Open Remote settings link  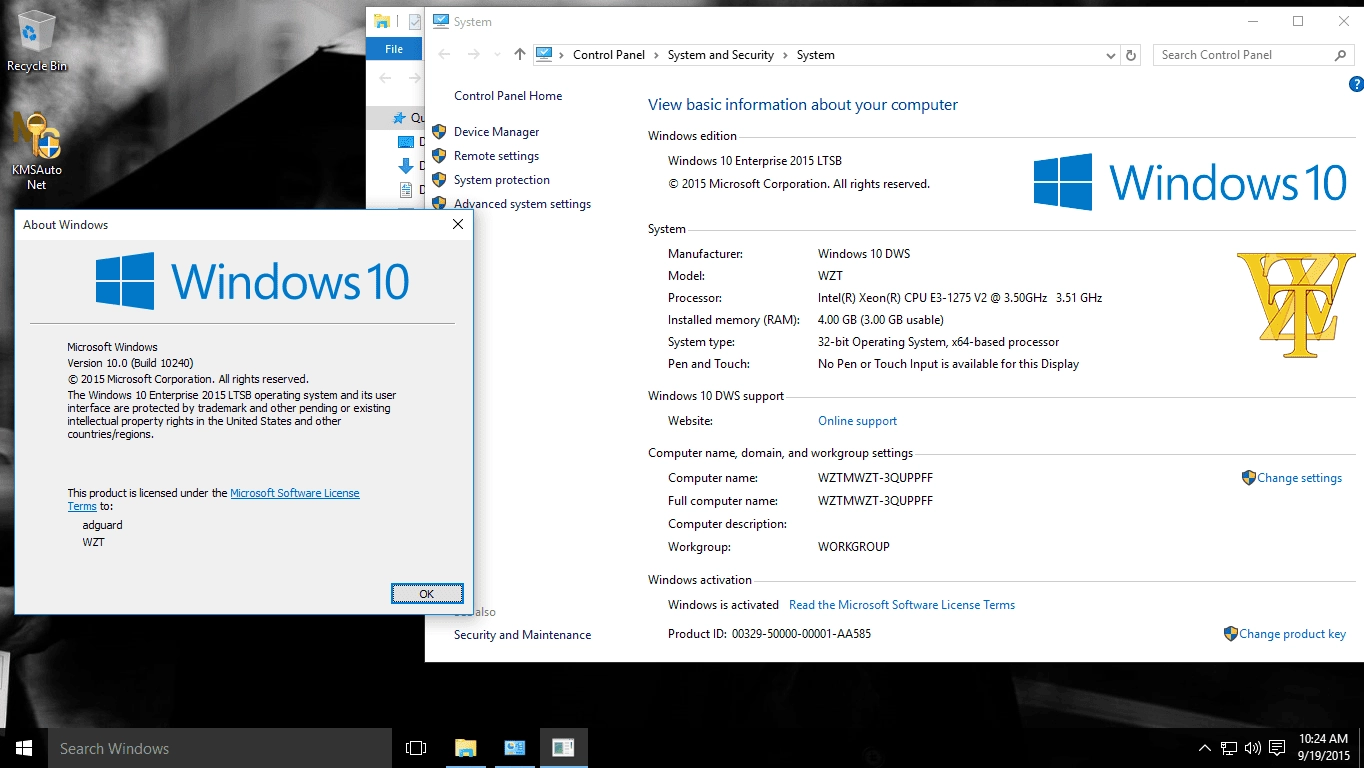tap(496, 156)
